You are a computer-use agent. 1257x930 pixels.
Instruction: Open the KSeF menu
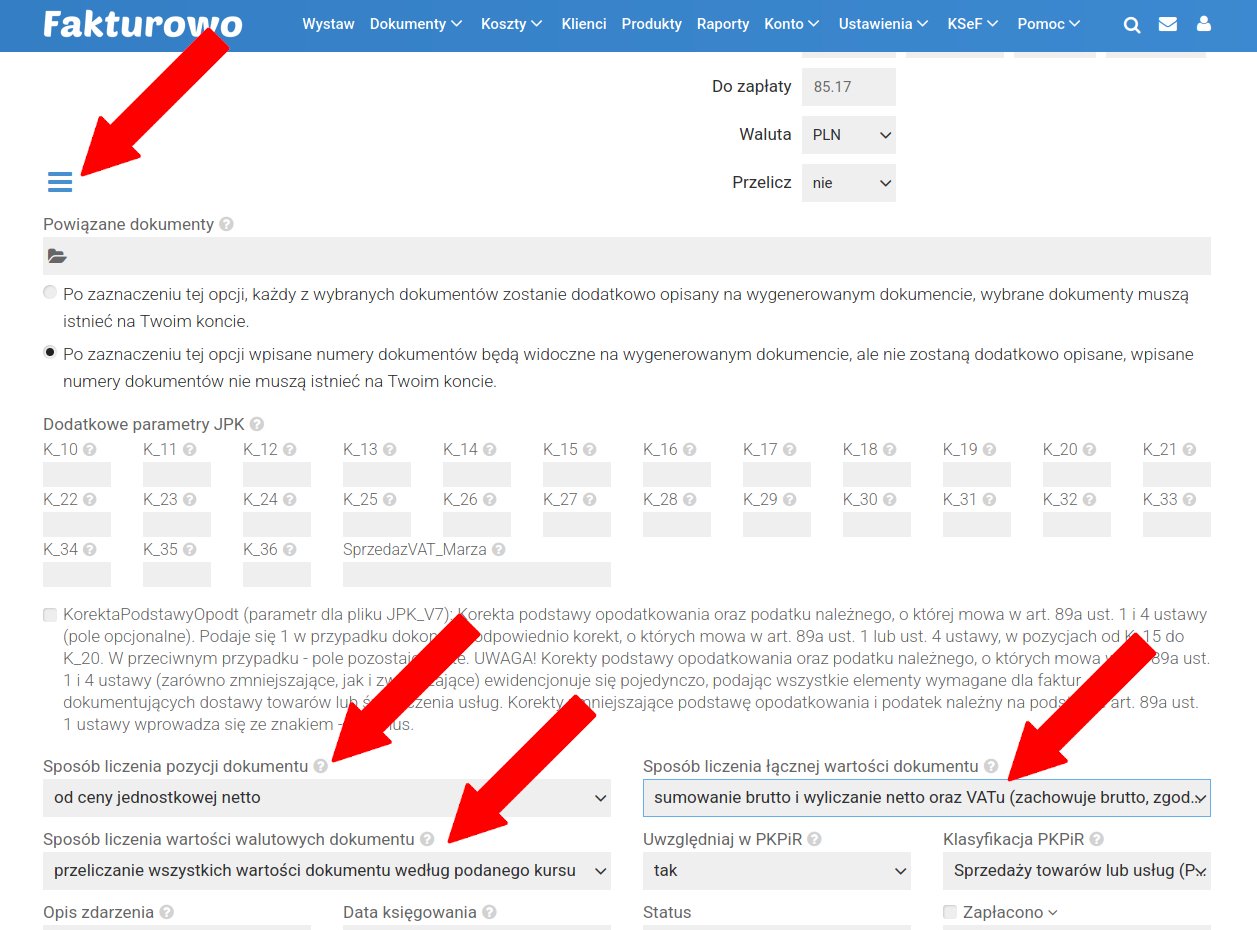tap(972, 24)
